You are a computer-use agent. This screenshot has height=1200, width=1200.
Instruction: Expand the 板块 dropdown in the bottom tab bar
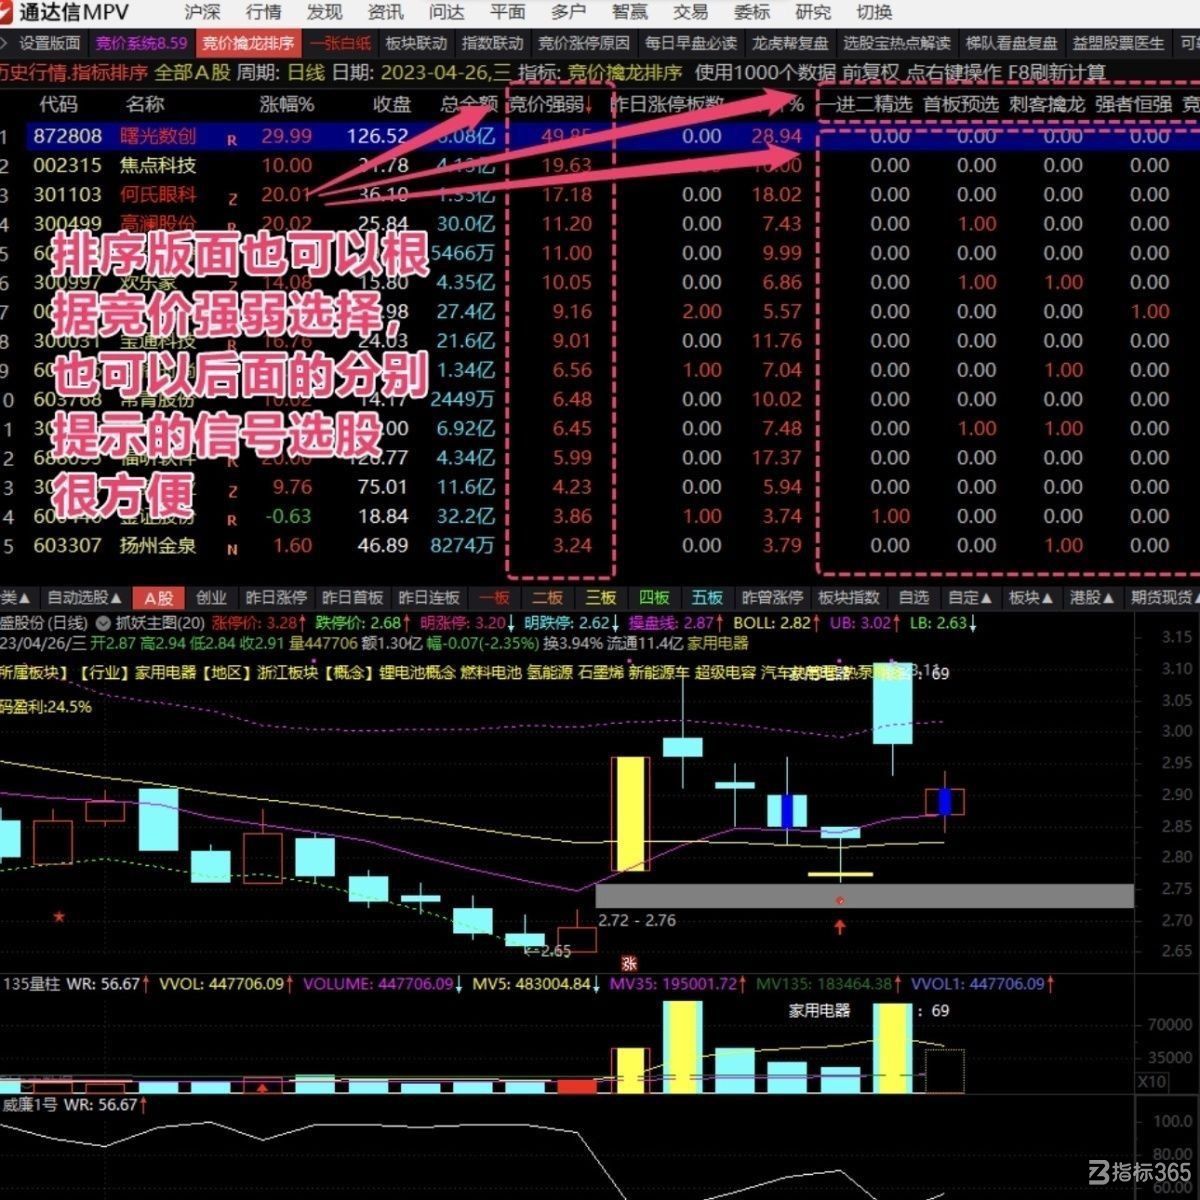1031,598
